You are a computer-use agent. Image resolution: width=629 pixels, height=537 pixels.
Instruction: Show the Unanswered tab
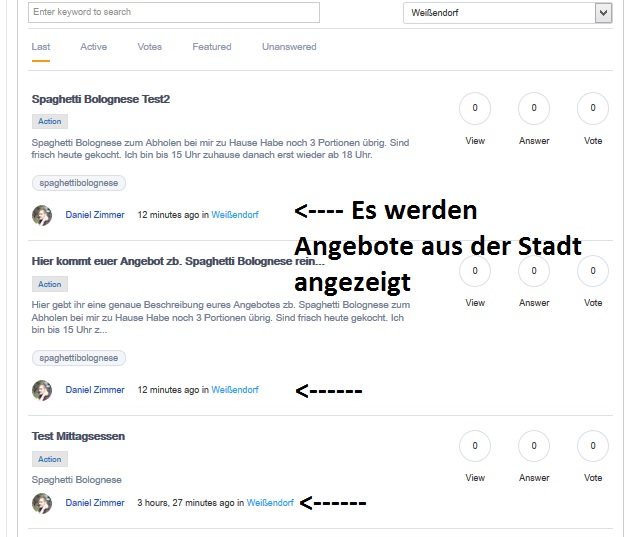tap(289, 47)
